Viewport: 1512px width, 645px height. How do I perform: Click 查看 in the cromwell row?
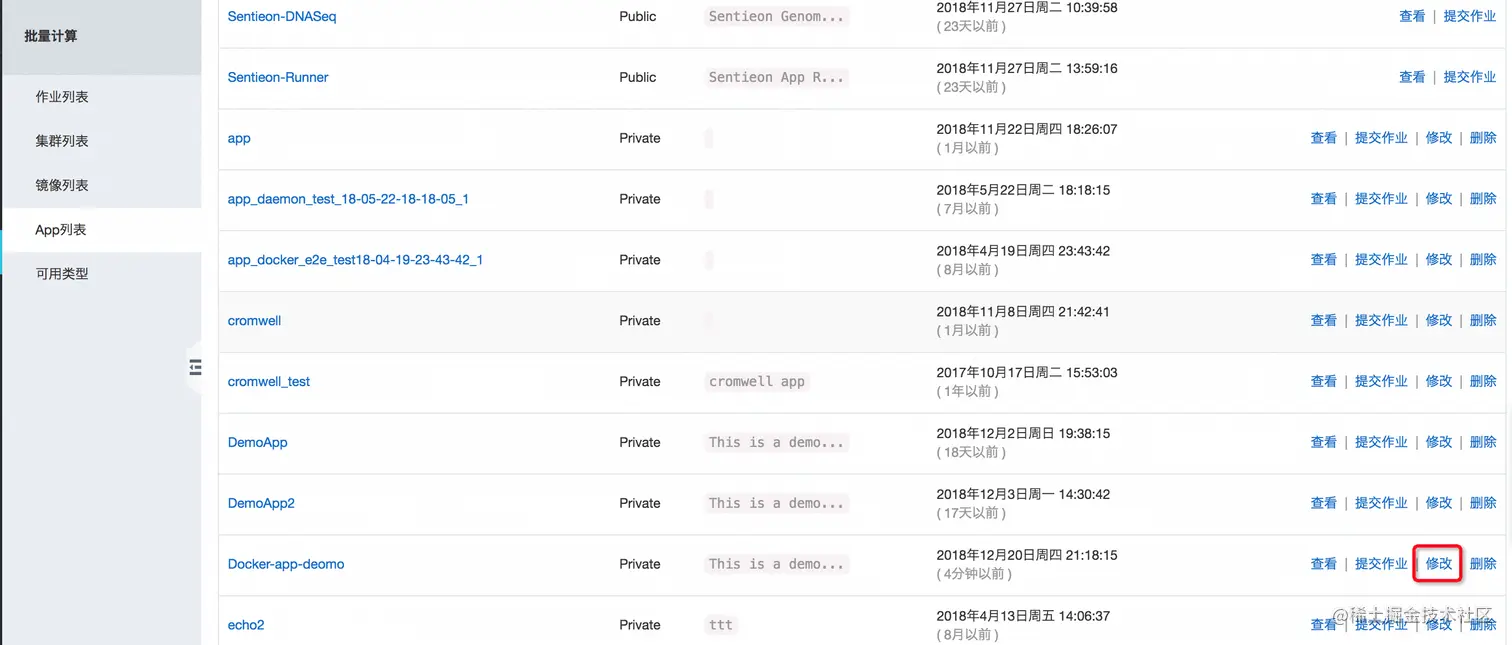(1324, 321)
